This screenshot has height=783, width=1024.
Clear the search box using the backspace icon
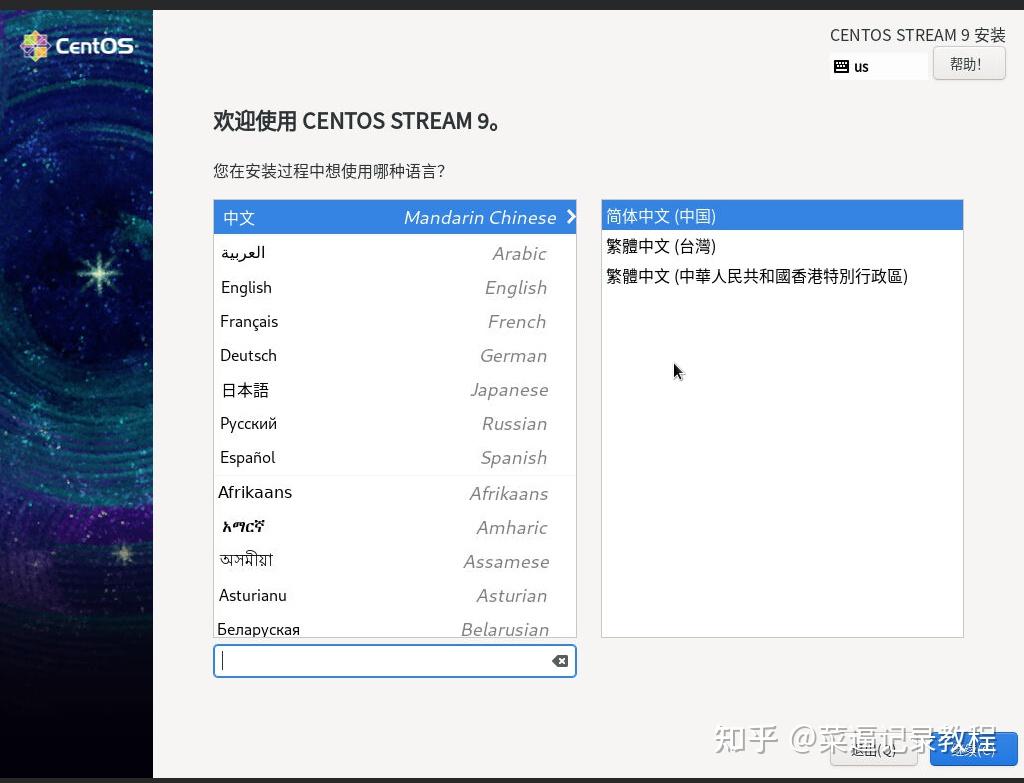pos(560,660)
